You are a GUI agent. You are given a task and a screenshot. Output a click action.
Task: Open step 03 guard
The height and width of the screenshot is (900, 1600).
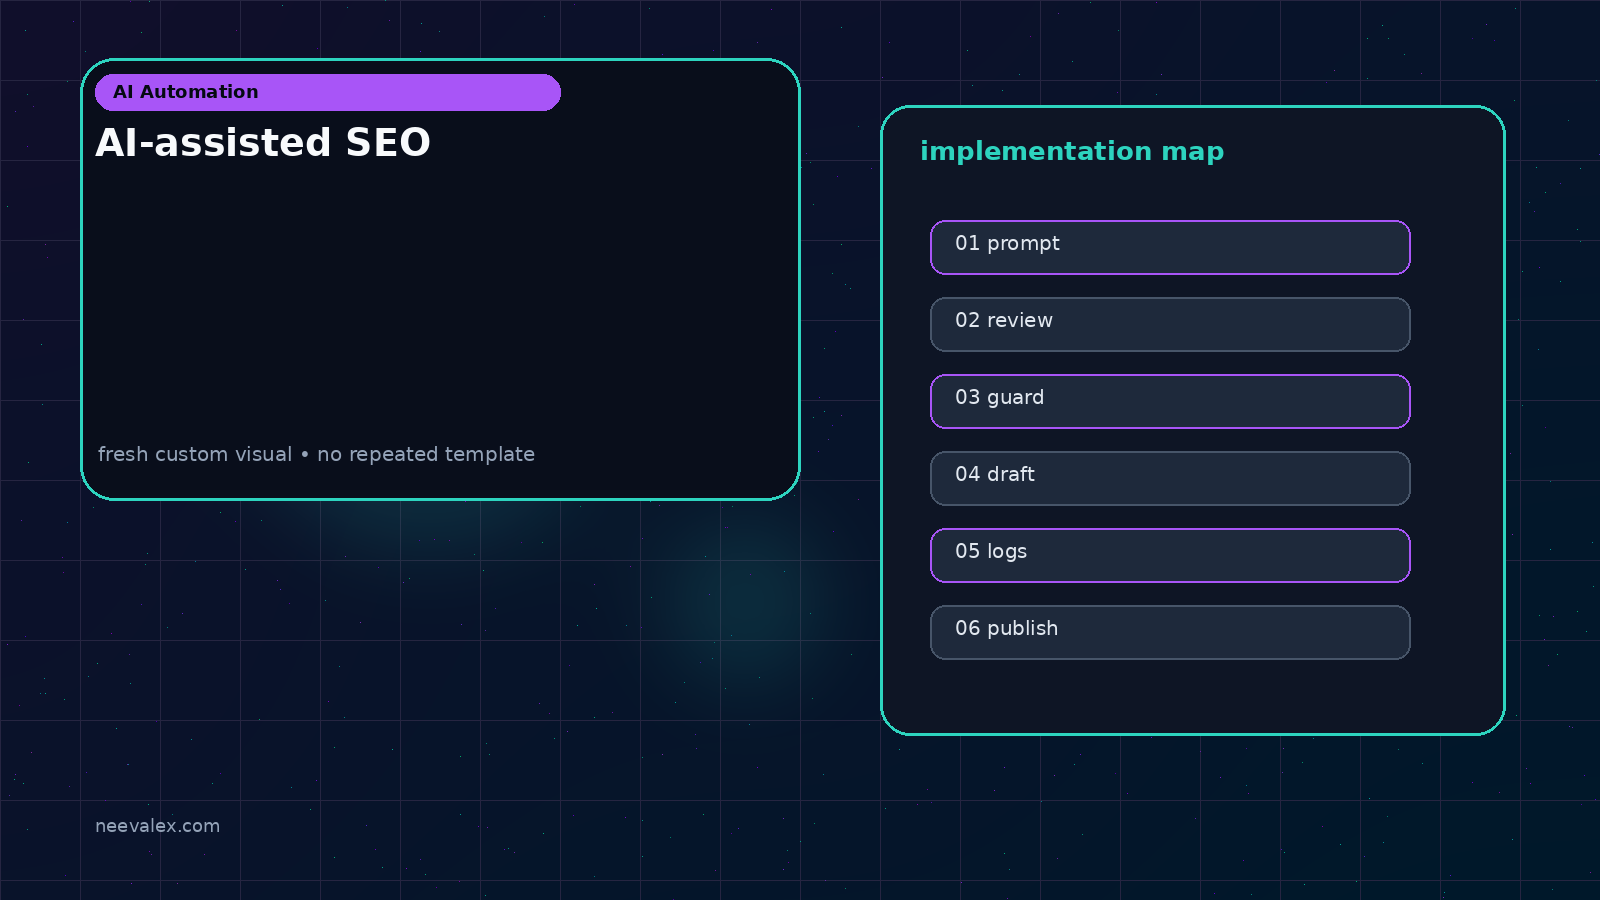1170,401
